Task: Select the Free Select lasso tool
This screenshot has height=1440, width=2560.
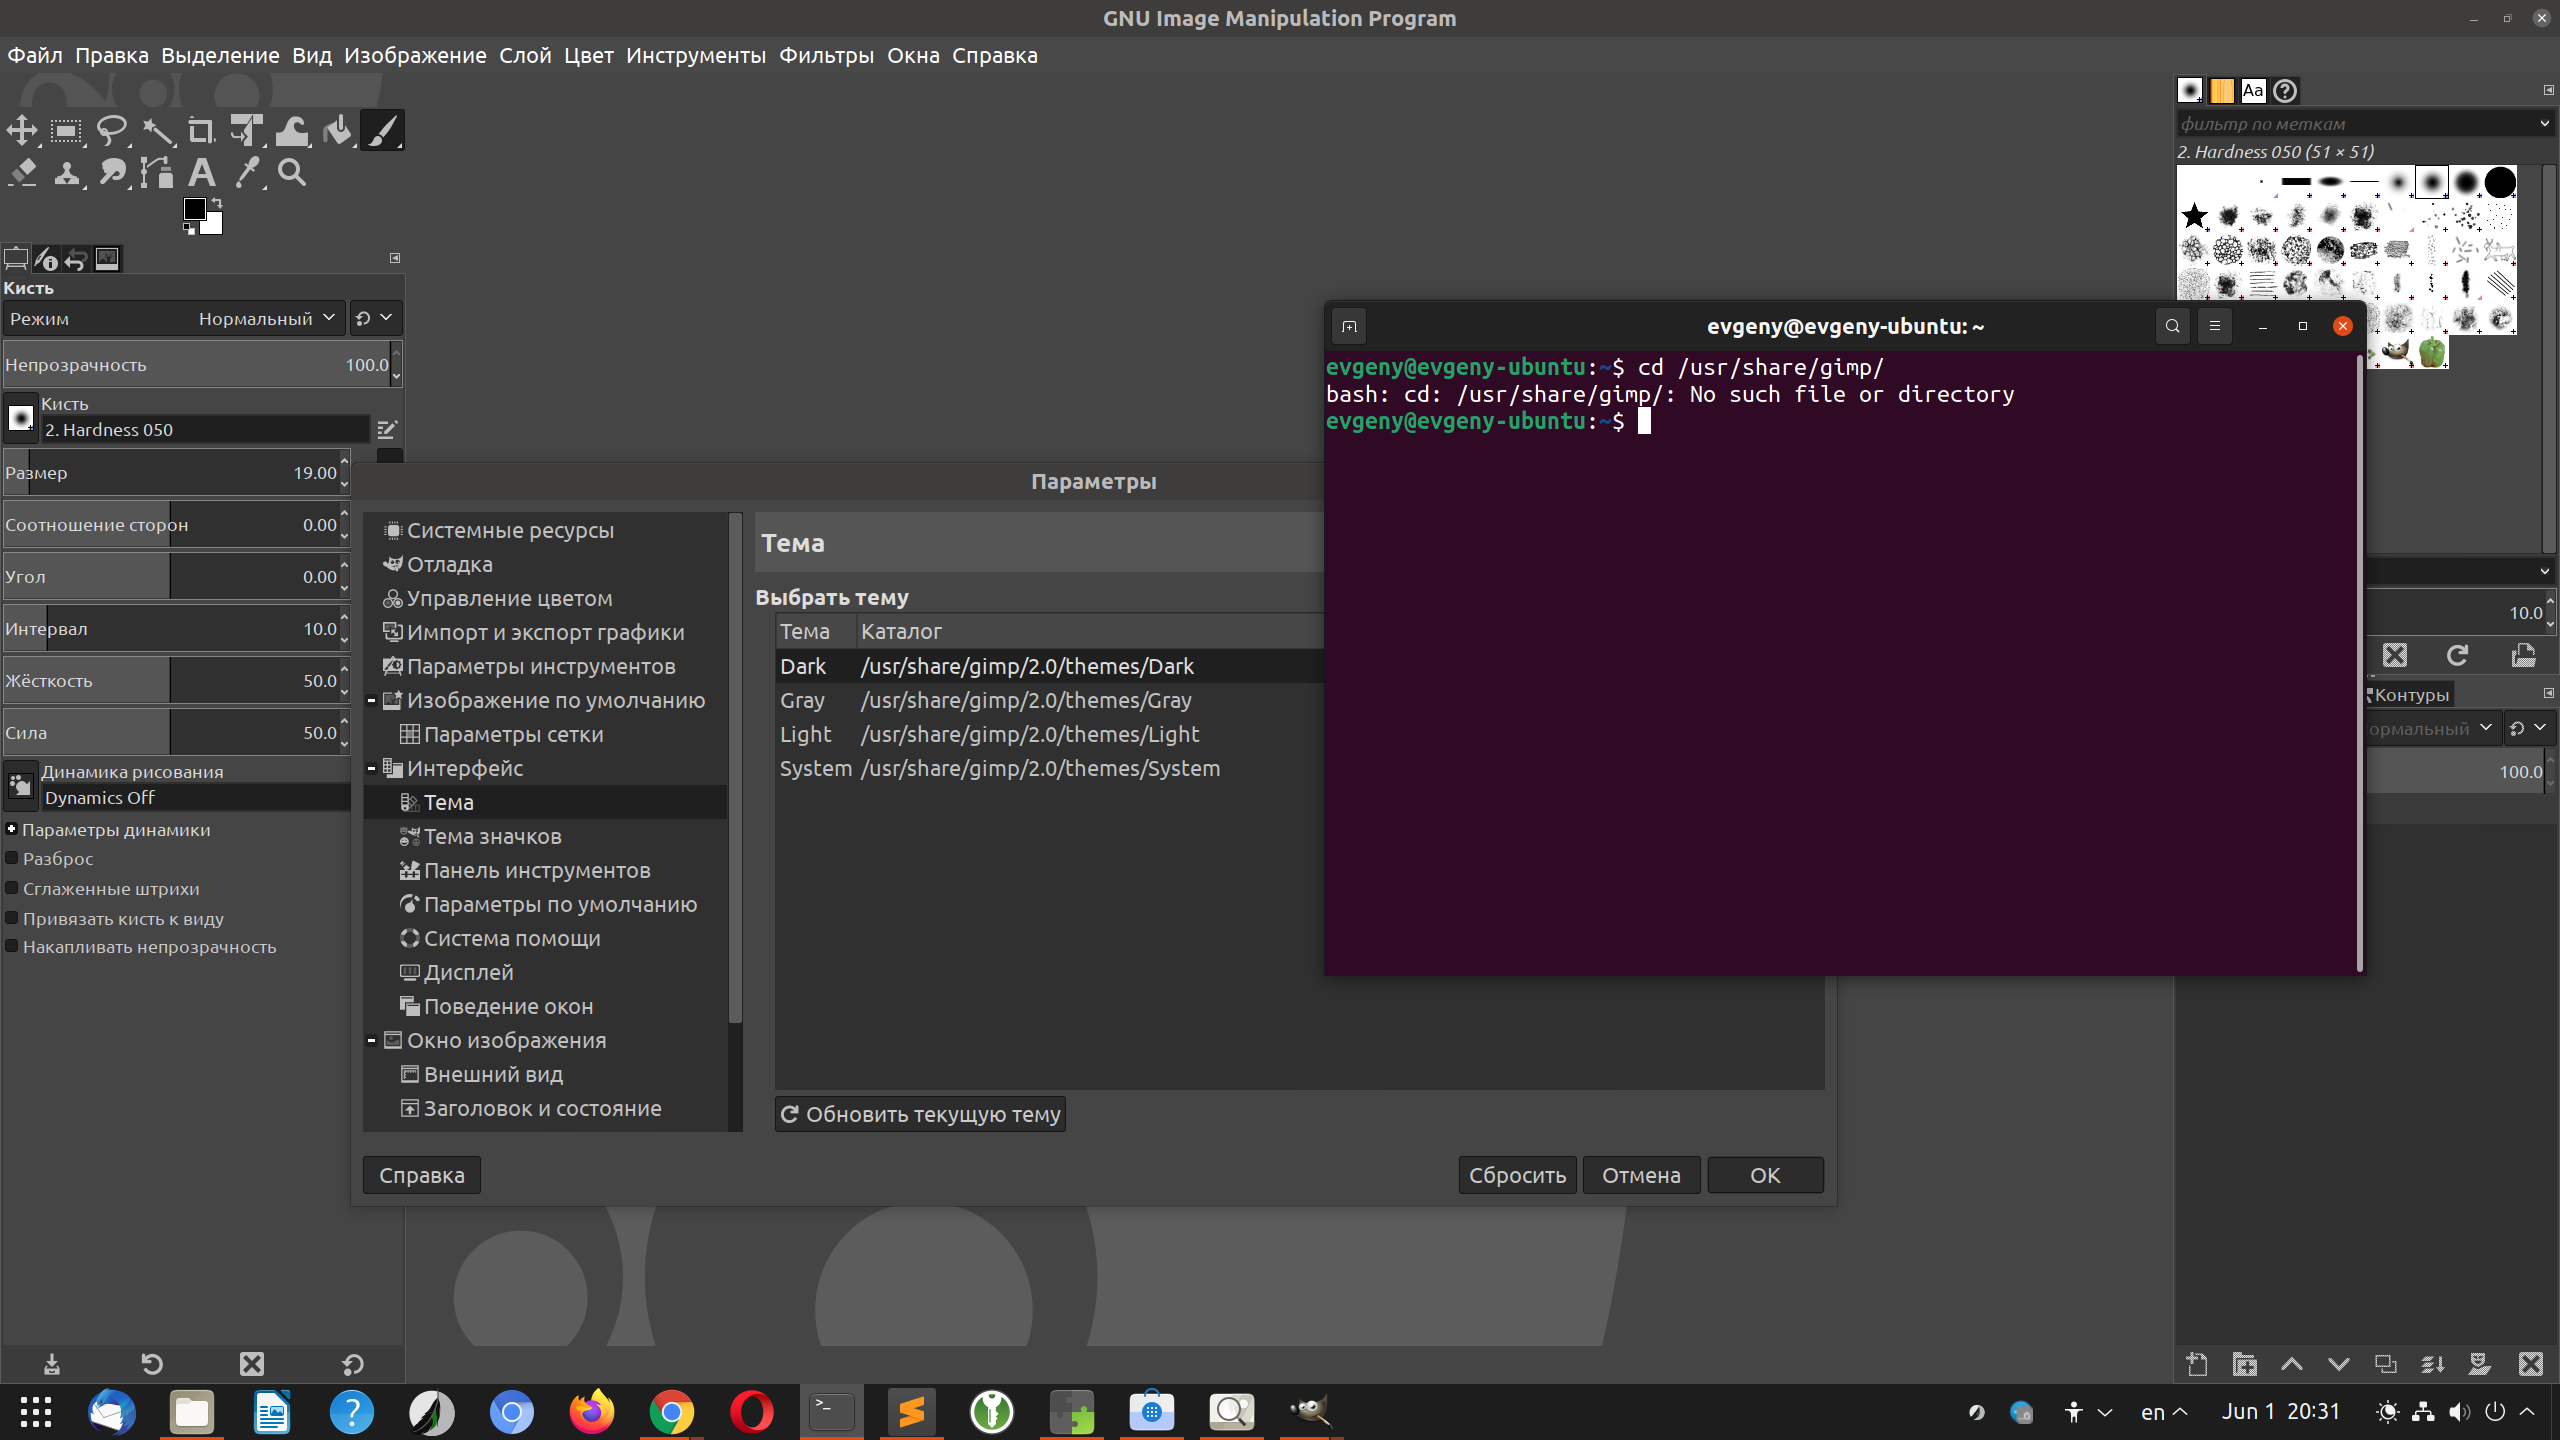Action: 112,131
